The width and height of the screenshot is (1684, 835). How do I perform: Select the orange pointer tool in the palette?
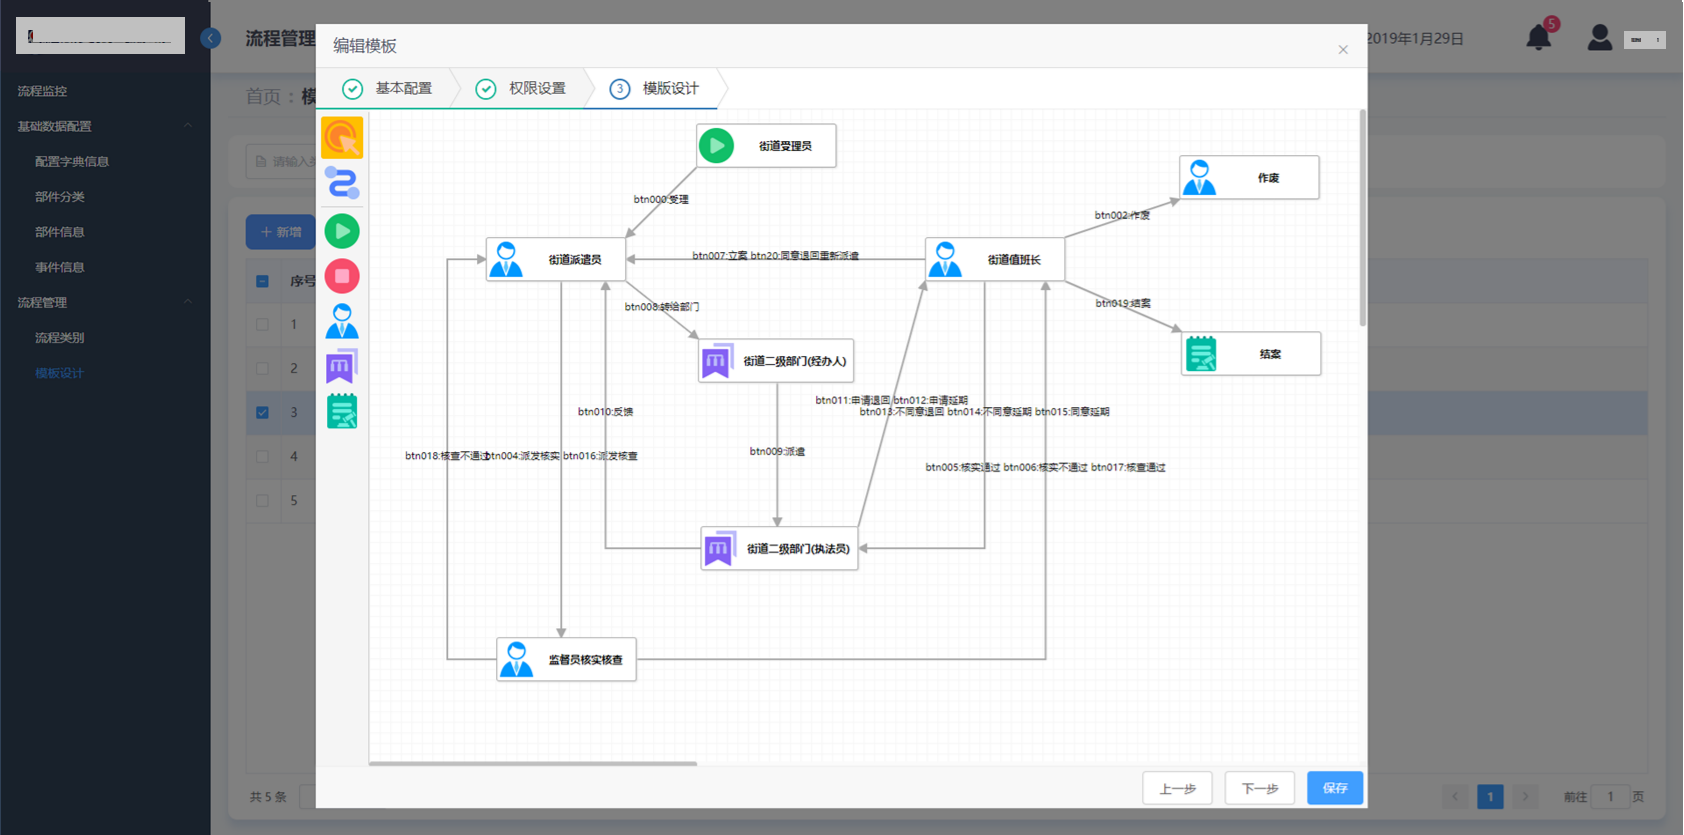[x=342, y=138]
